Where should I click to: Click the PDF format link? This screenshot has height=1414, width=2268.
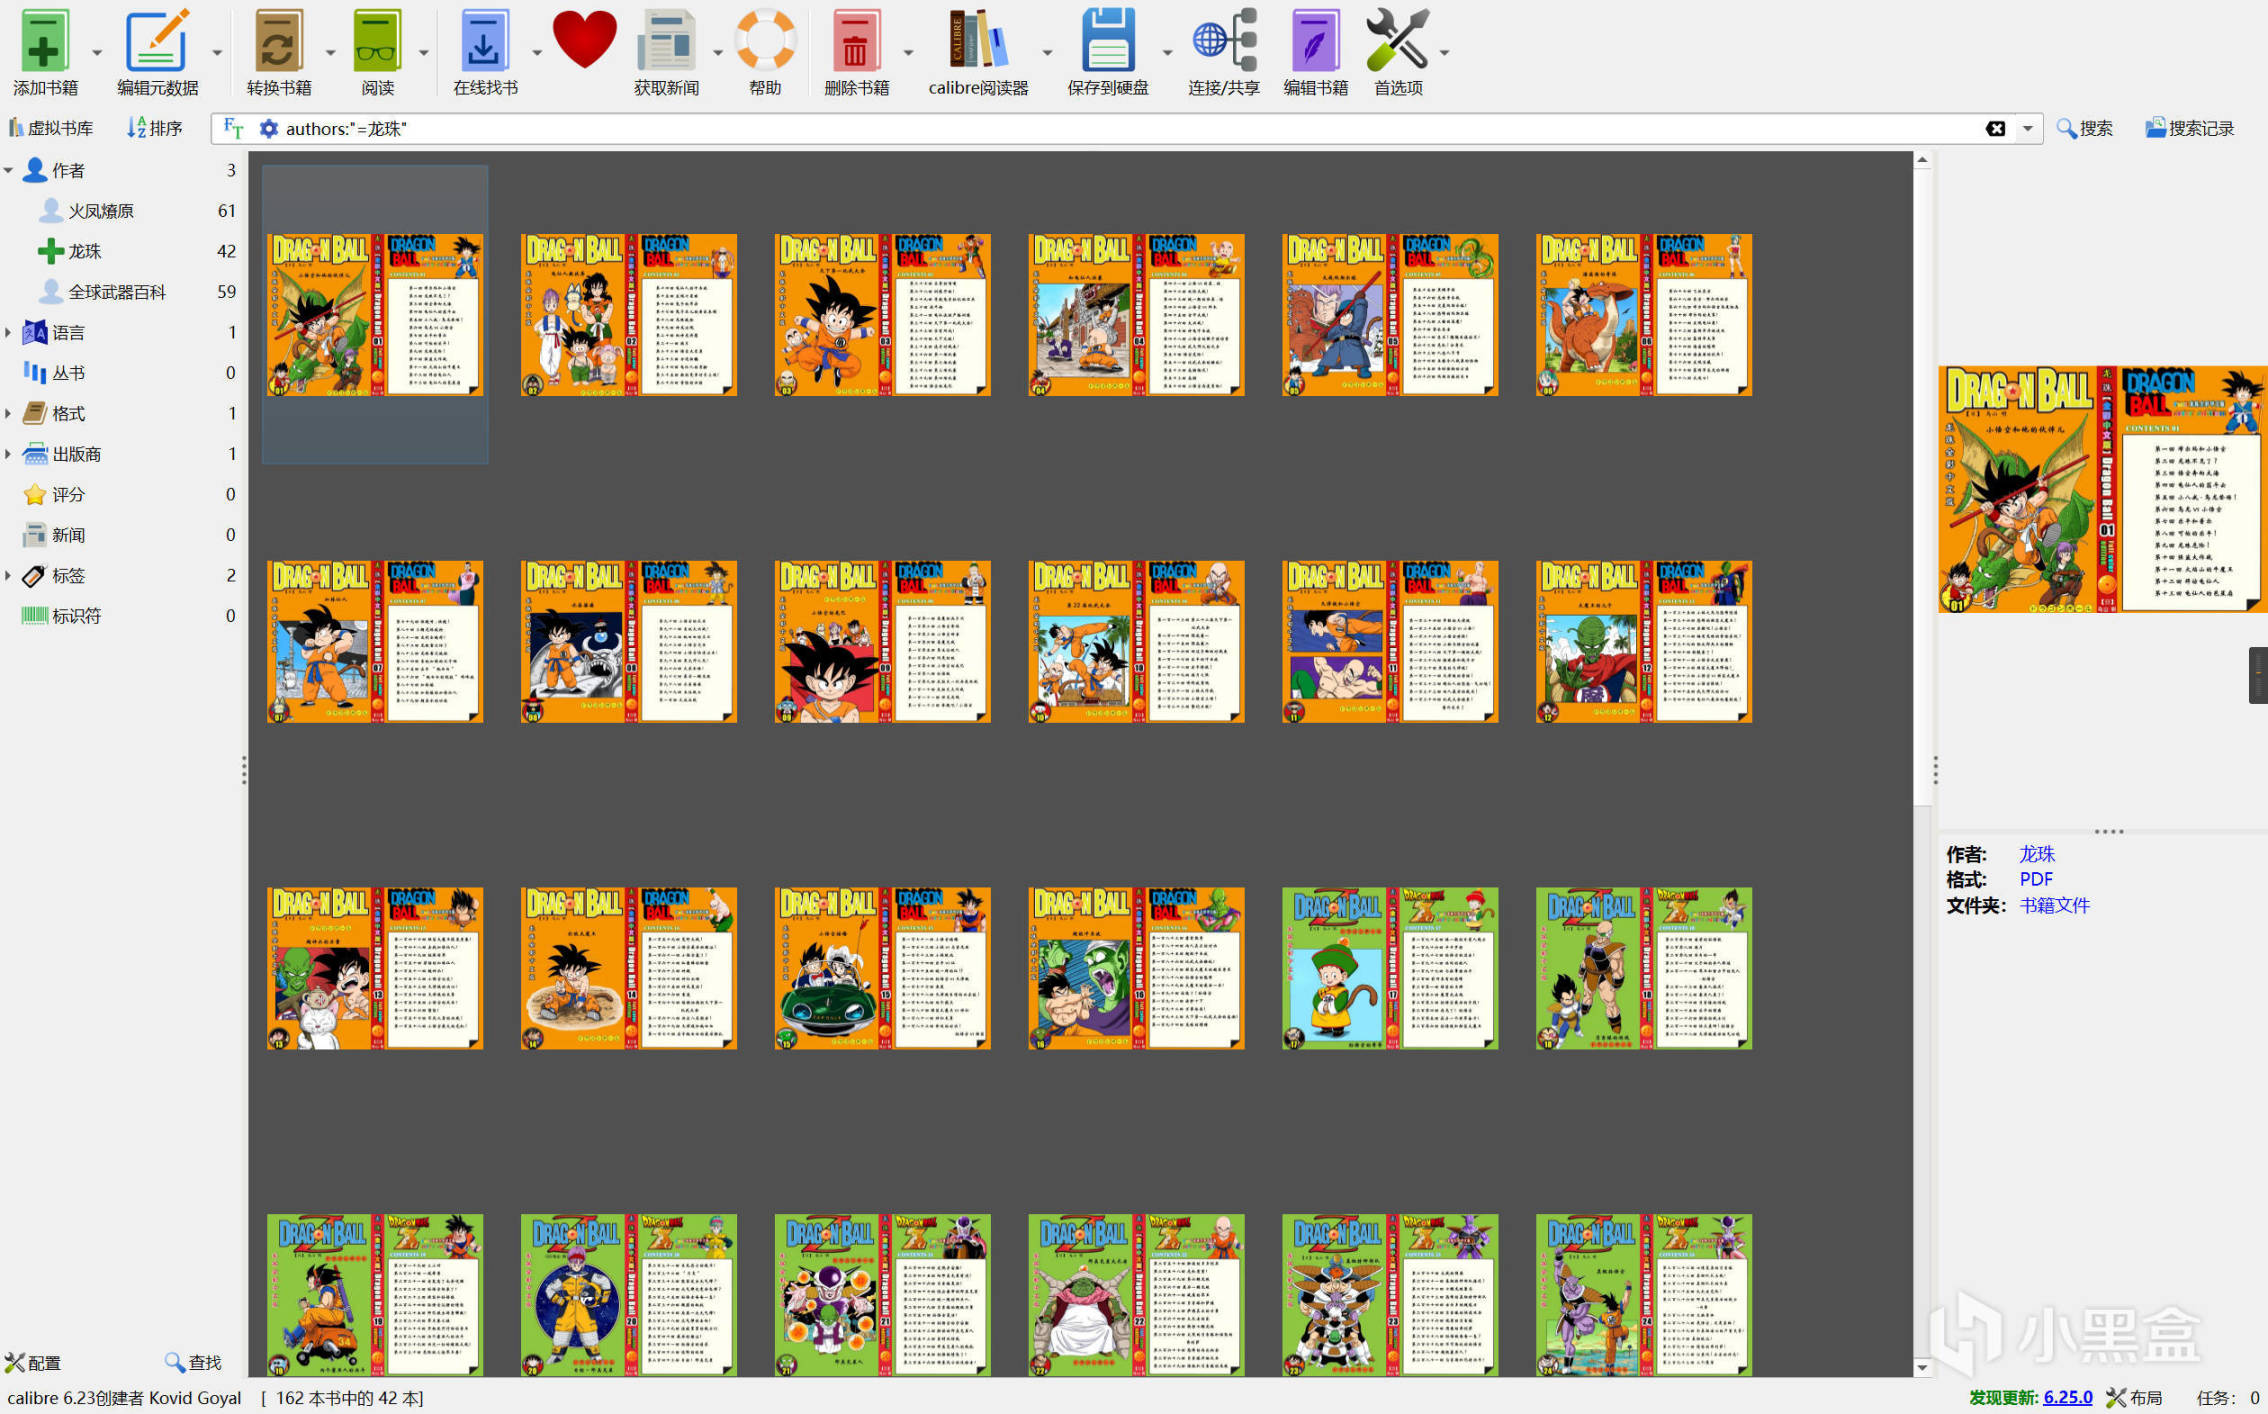2035,880
